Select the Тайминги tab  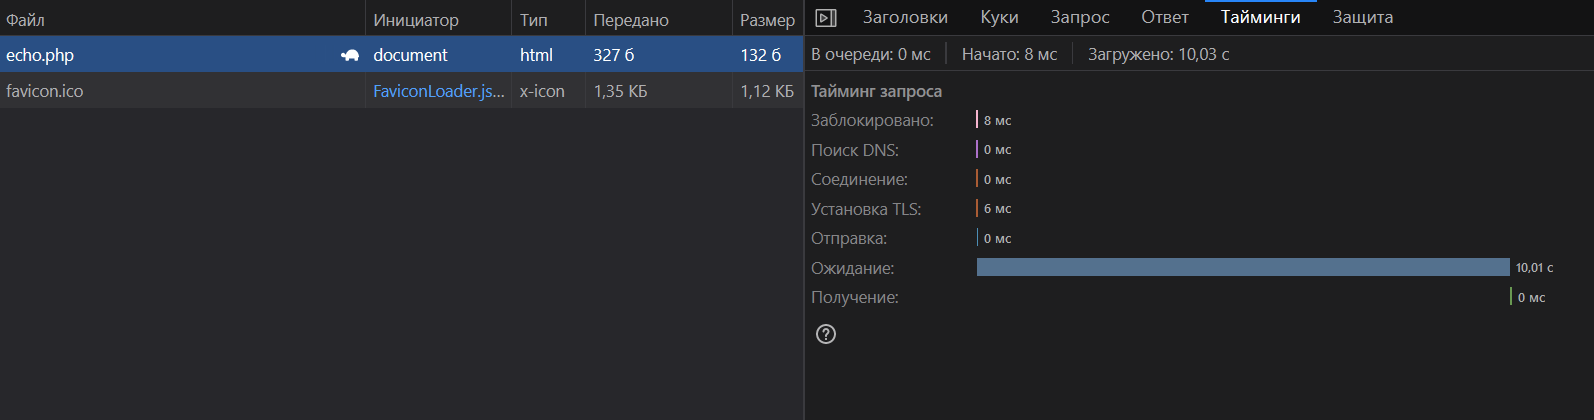click(x=1261, y=17)
